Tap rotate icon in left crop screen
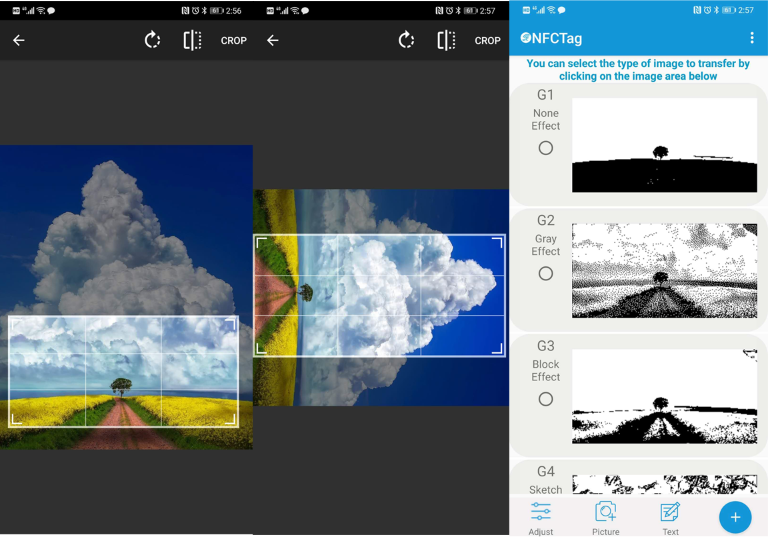The height and width of the screenshot is (537, 769). (153, 40)
